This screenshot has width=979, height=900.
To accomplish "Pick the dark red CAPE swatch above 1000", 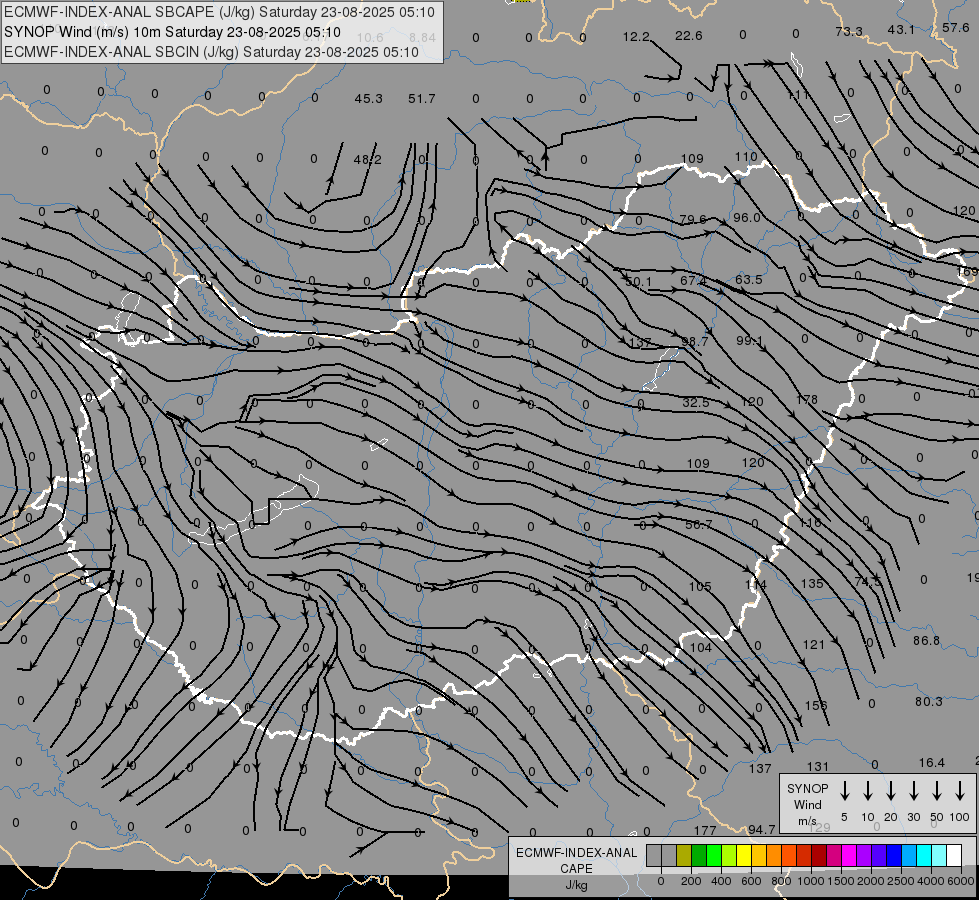I will tap(819, 856).
